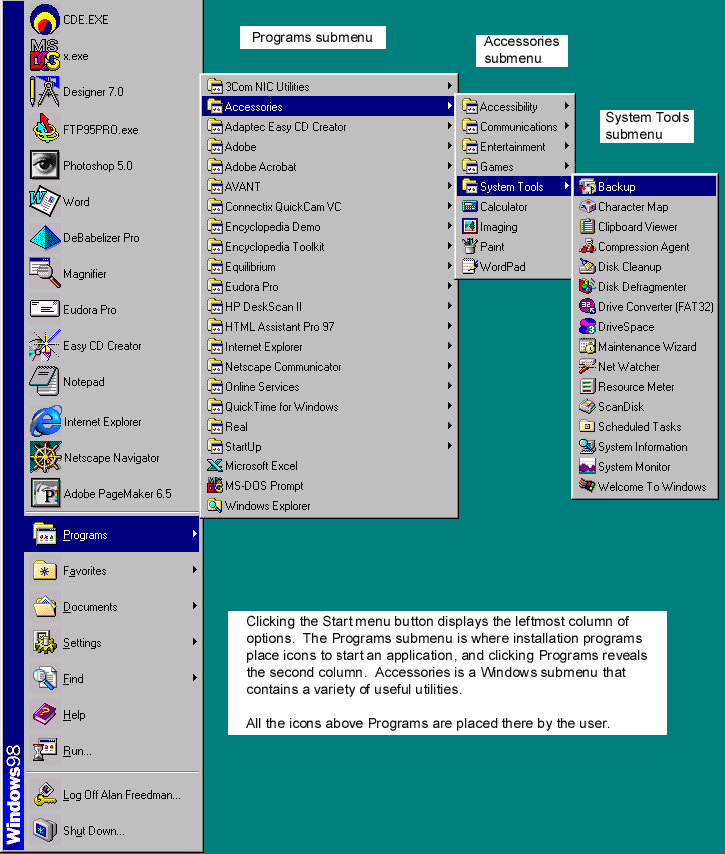This screenshot has height=854, width=725.
Task: Open DeBabelizer Pro pyramid icon
Action: coord(45,237)
